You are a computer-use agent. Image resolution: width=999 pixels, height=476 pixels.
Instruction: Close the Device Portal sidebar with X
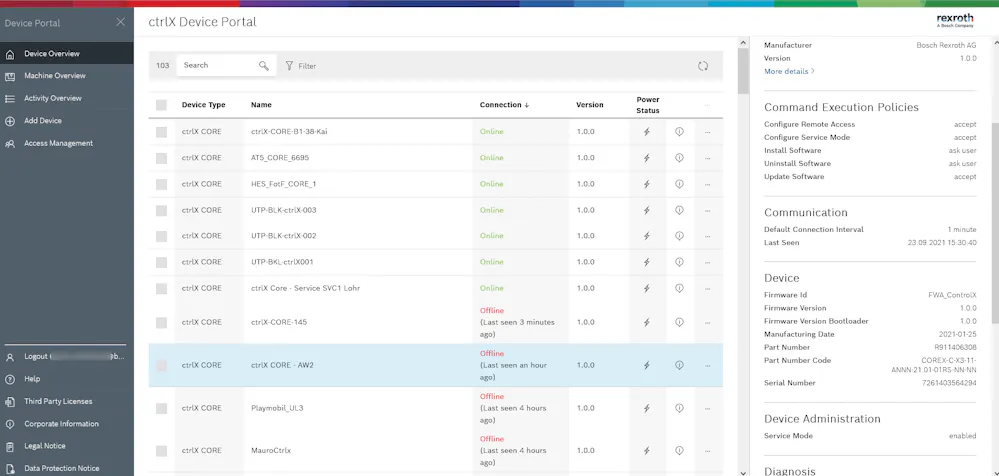click(120, 22)
